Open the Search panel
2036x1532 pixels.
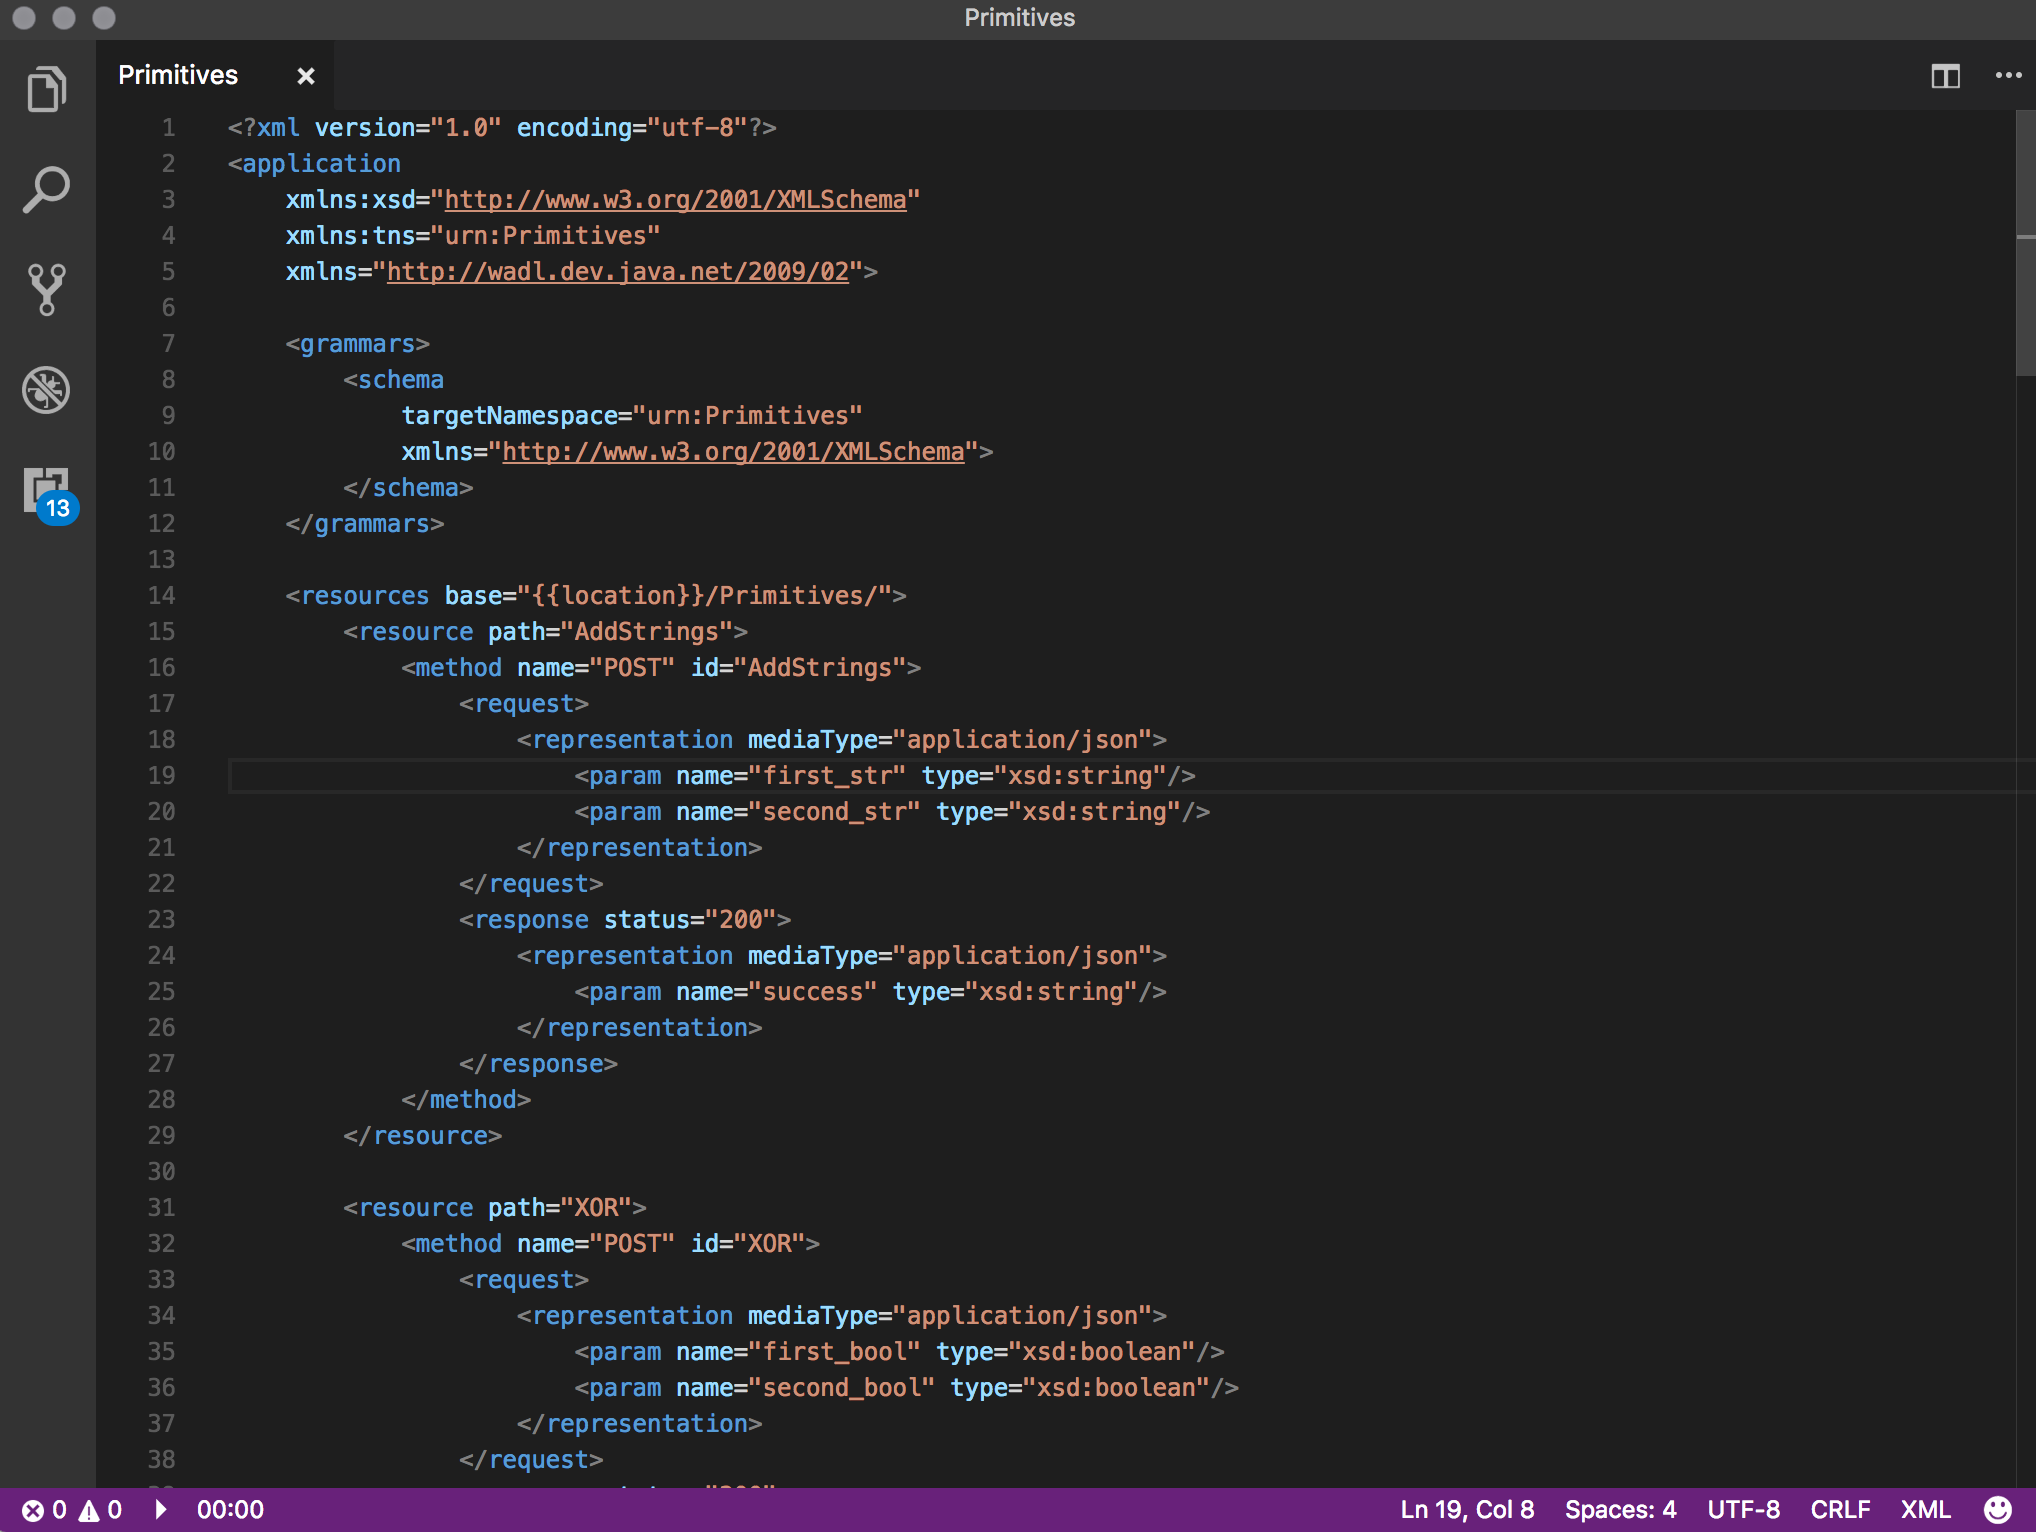(x=46, y=190)
